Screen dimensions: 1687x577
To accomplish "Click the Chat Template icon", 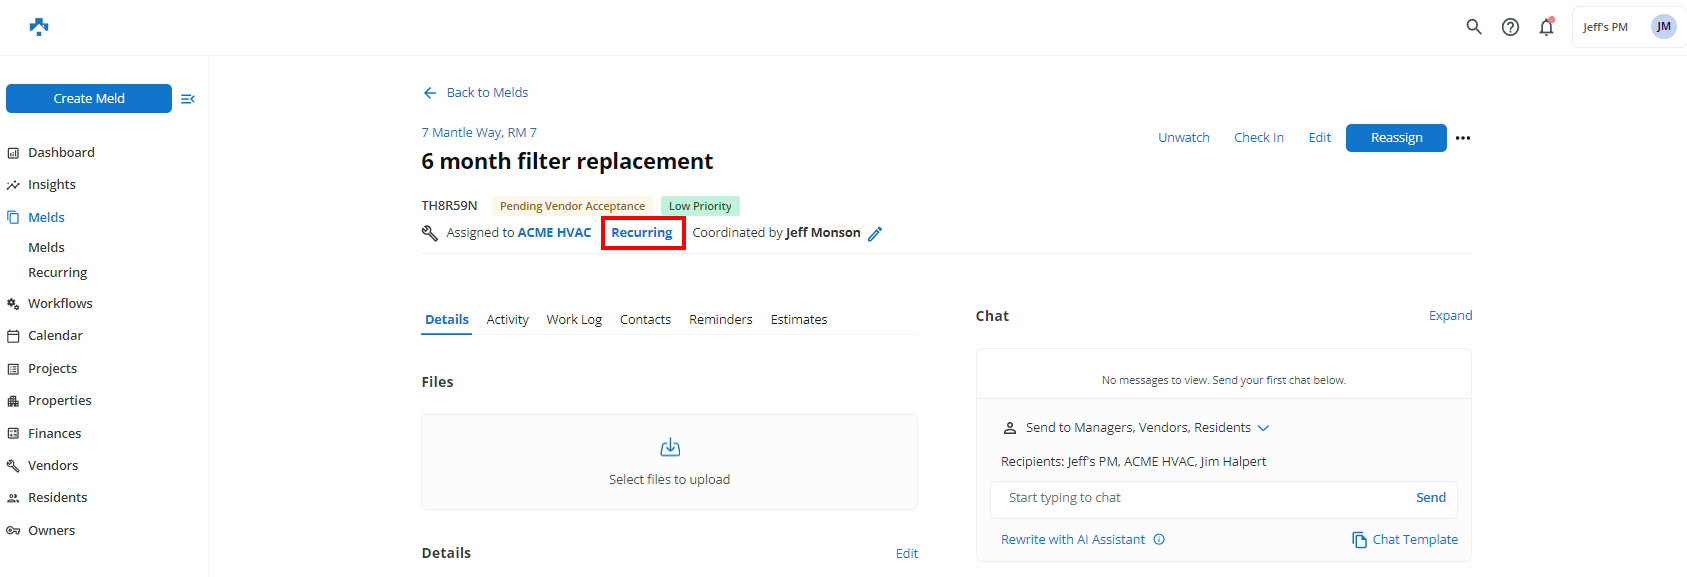I will tap(1359, 540).
